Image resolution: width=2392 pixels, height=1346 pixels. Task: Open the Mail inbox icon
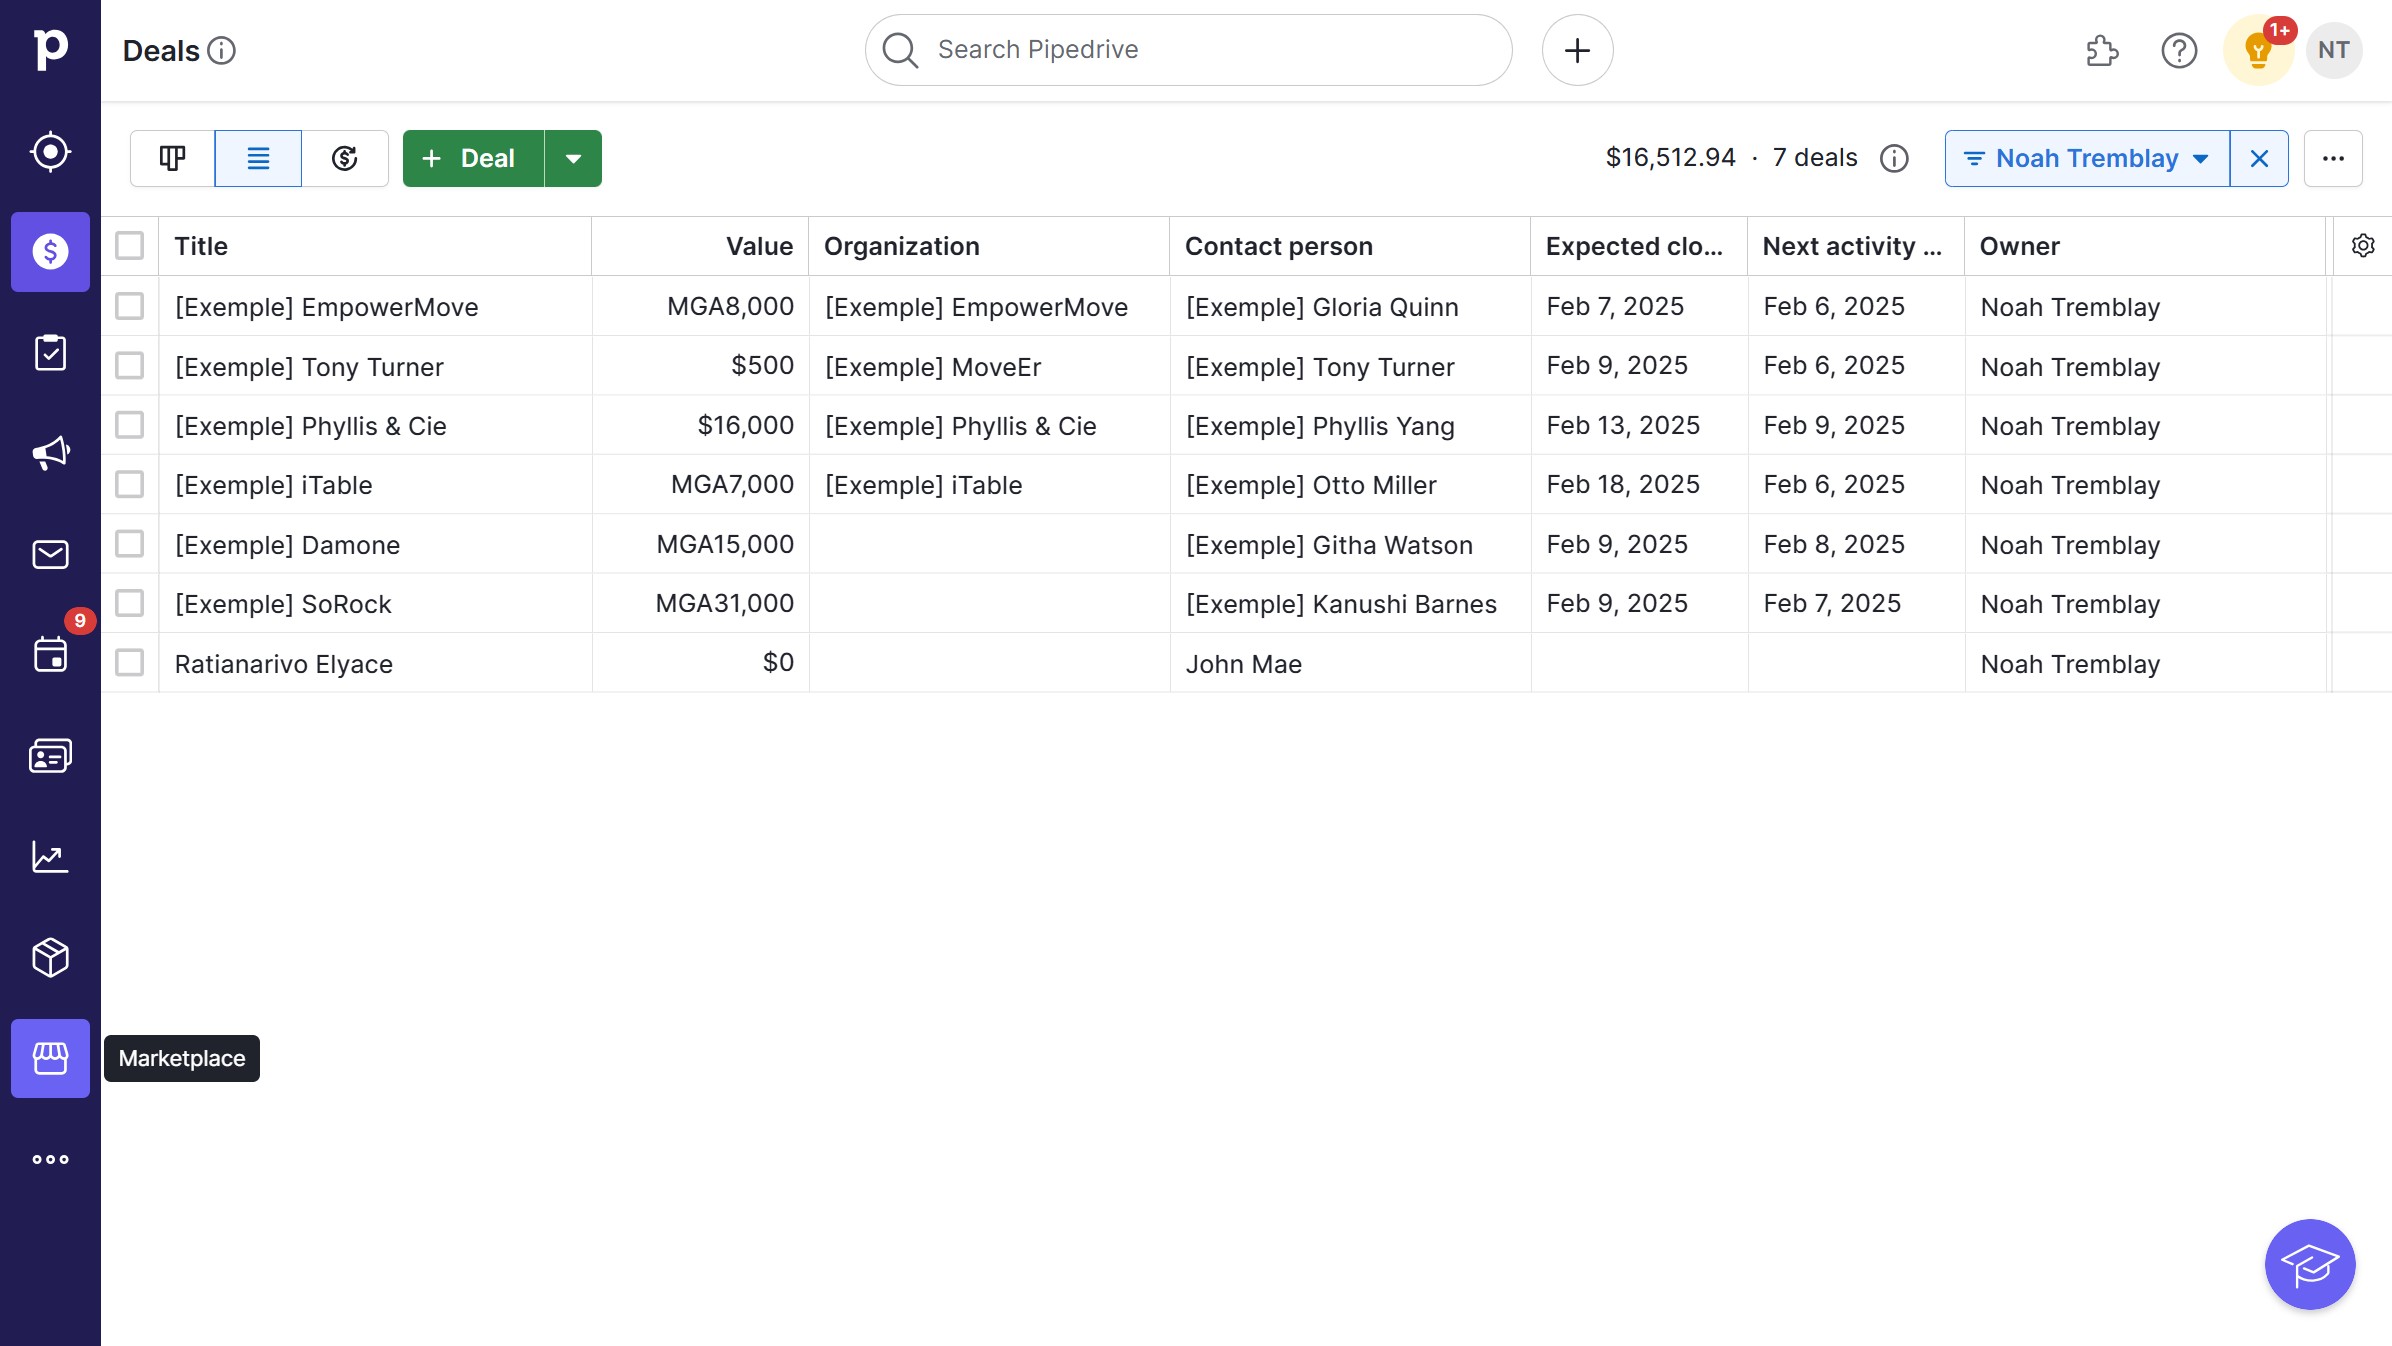pyautogui.click(x=50, y=554)
